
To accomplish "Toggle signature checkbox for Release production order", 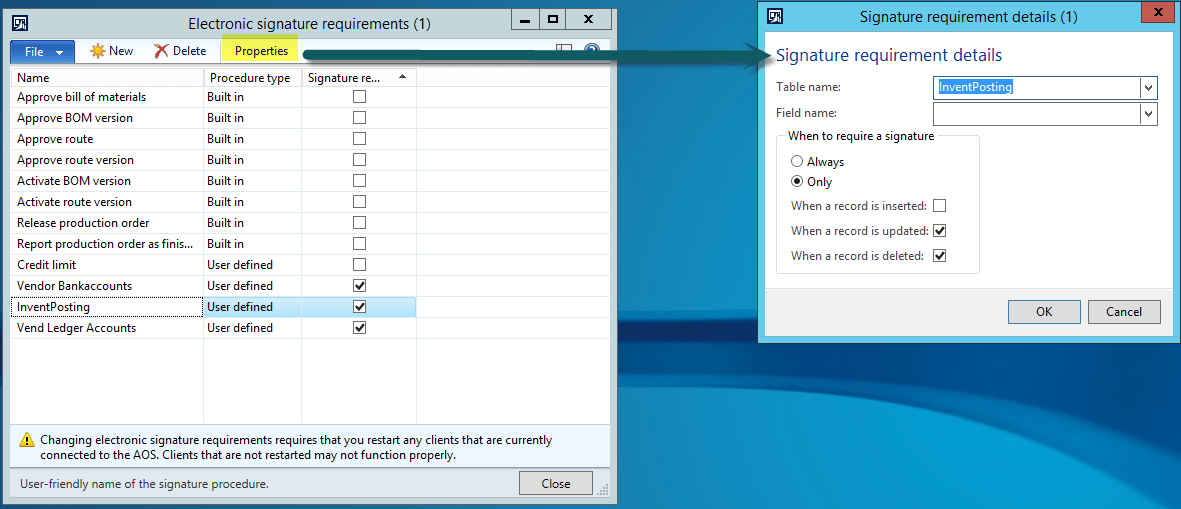I will [x=359, y=223].
